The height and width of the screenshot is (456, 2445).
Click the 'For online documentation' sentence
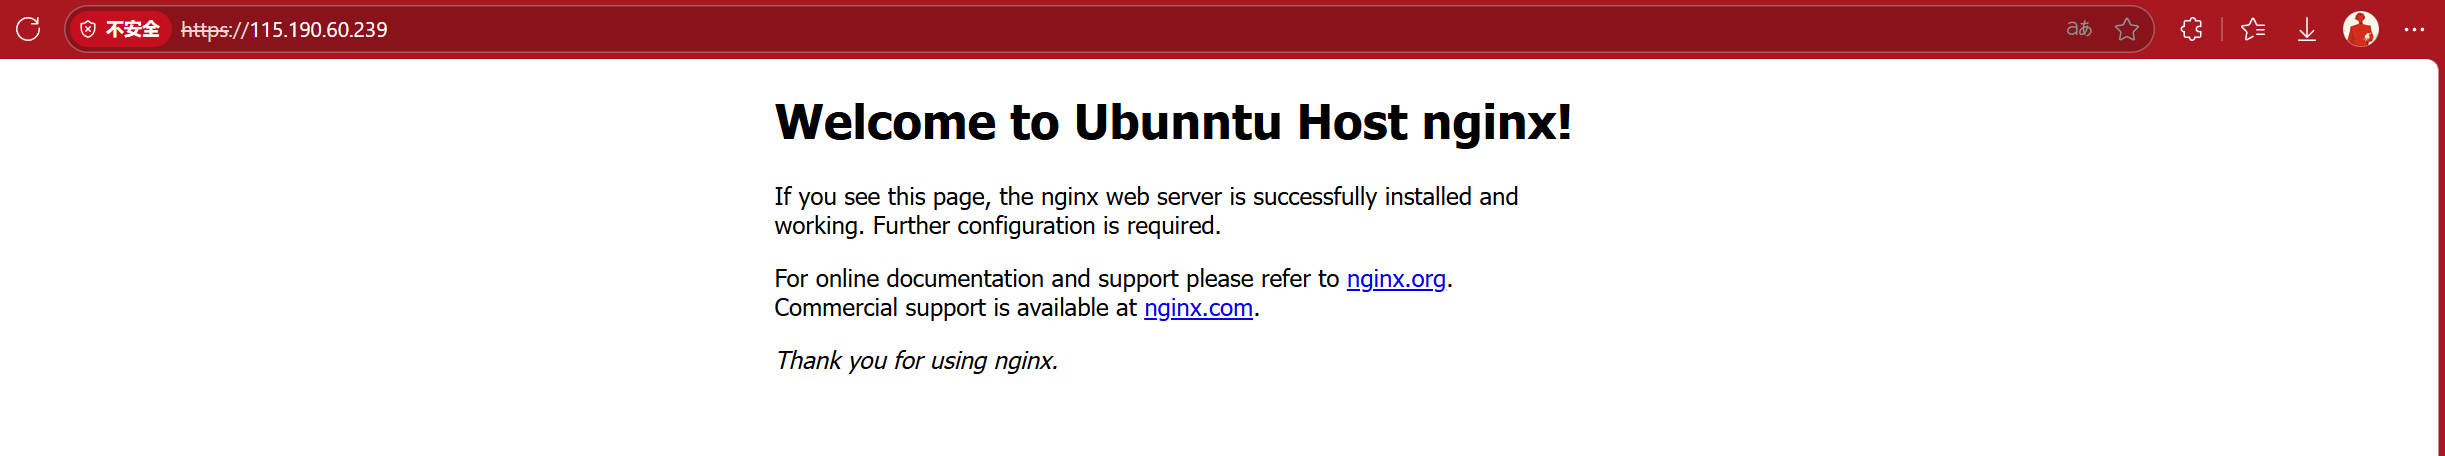point(1113,279)
